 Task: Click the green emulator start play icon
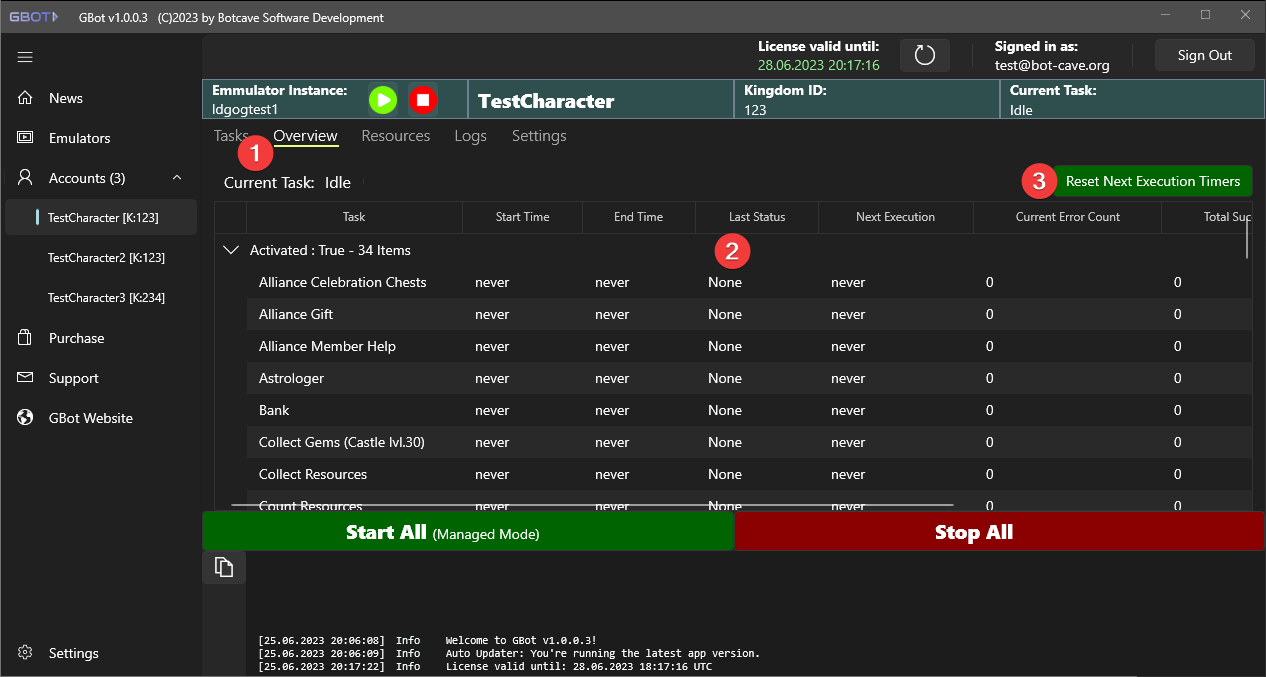(x=383, y=99)
